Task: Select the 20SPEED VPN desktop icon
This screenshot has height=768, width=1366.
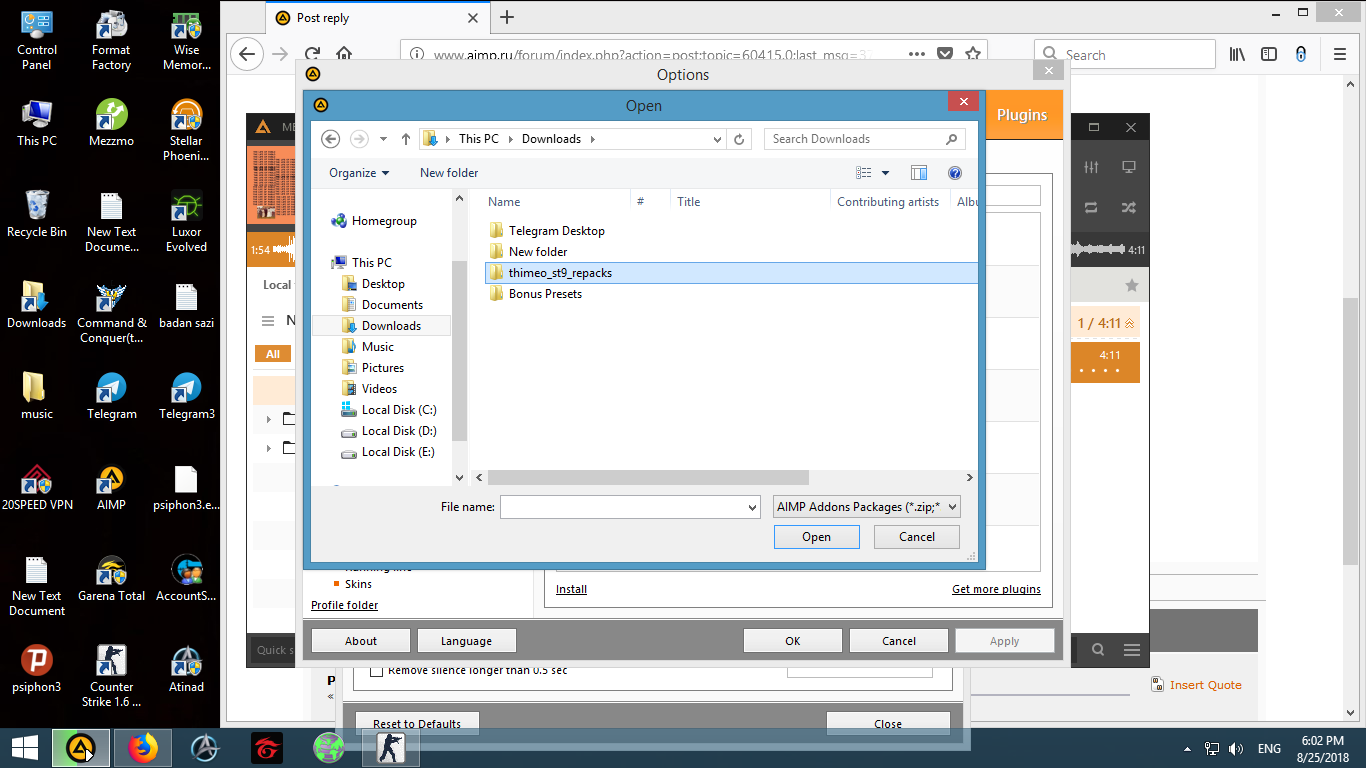Action: click(37, 488)
